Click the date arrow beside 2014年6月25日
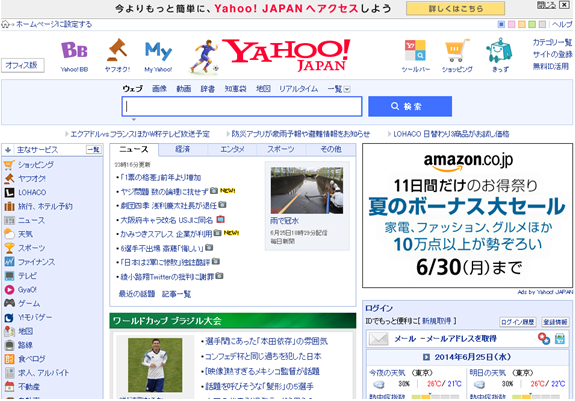This screenshot has width=575, height=401. coord(426,357)
